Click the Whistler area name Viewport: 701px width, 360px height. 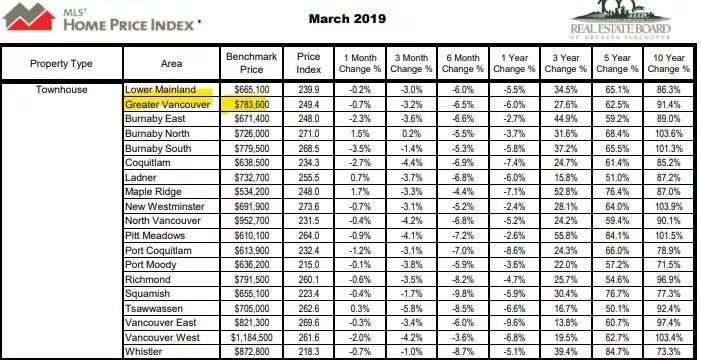pyautogui.click(x=144, y=352)
